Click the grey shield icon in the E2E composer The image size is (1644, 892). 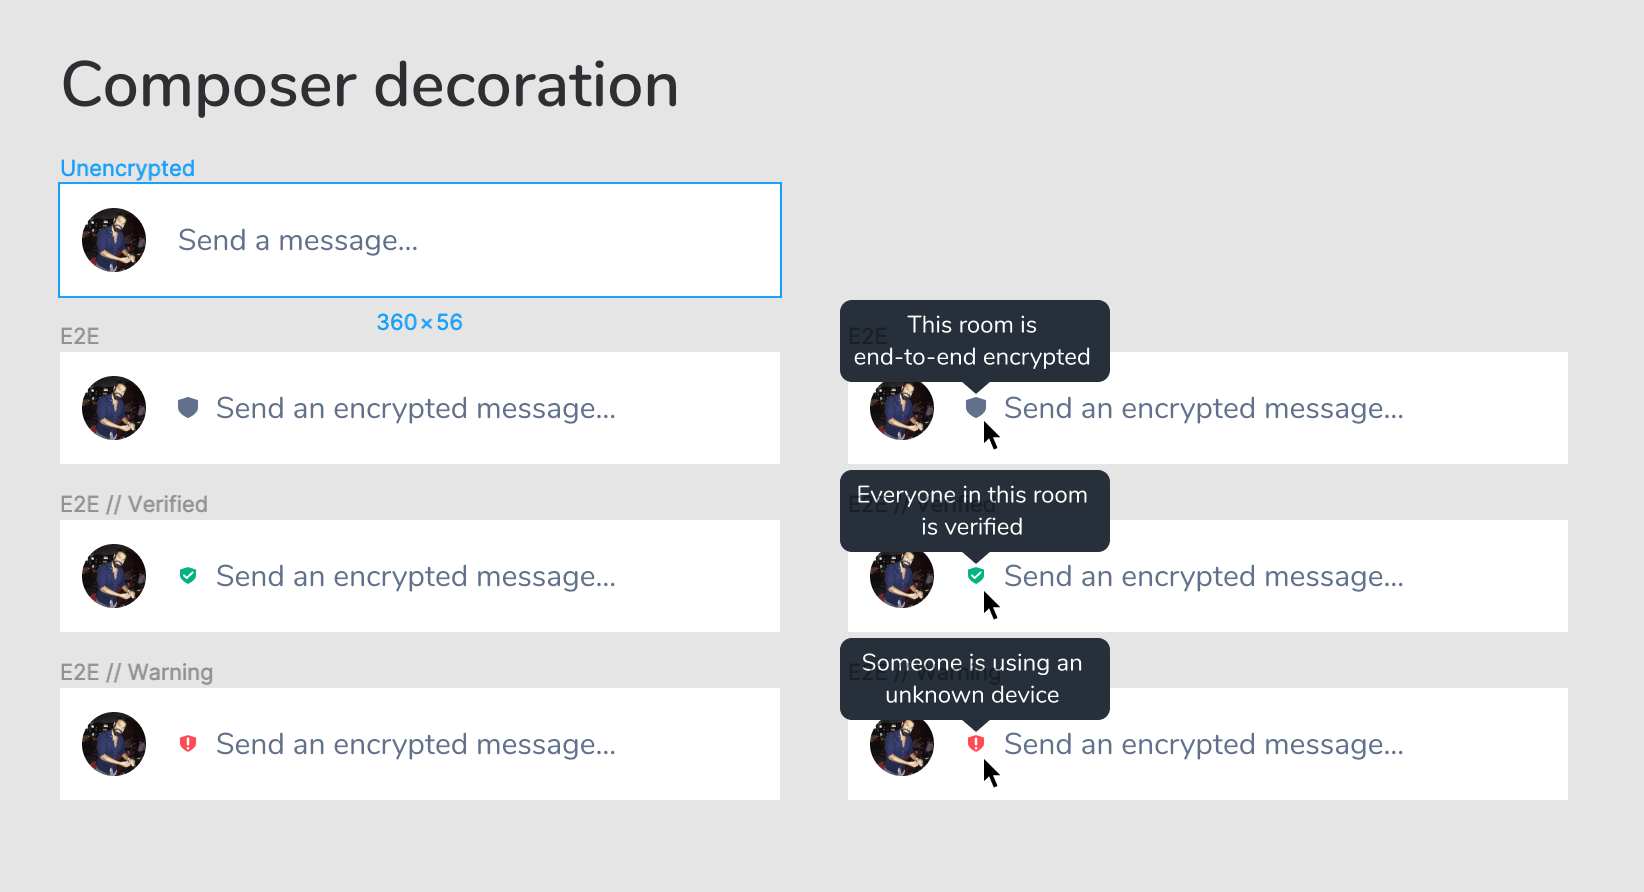click(190, 408)
